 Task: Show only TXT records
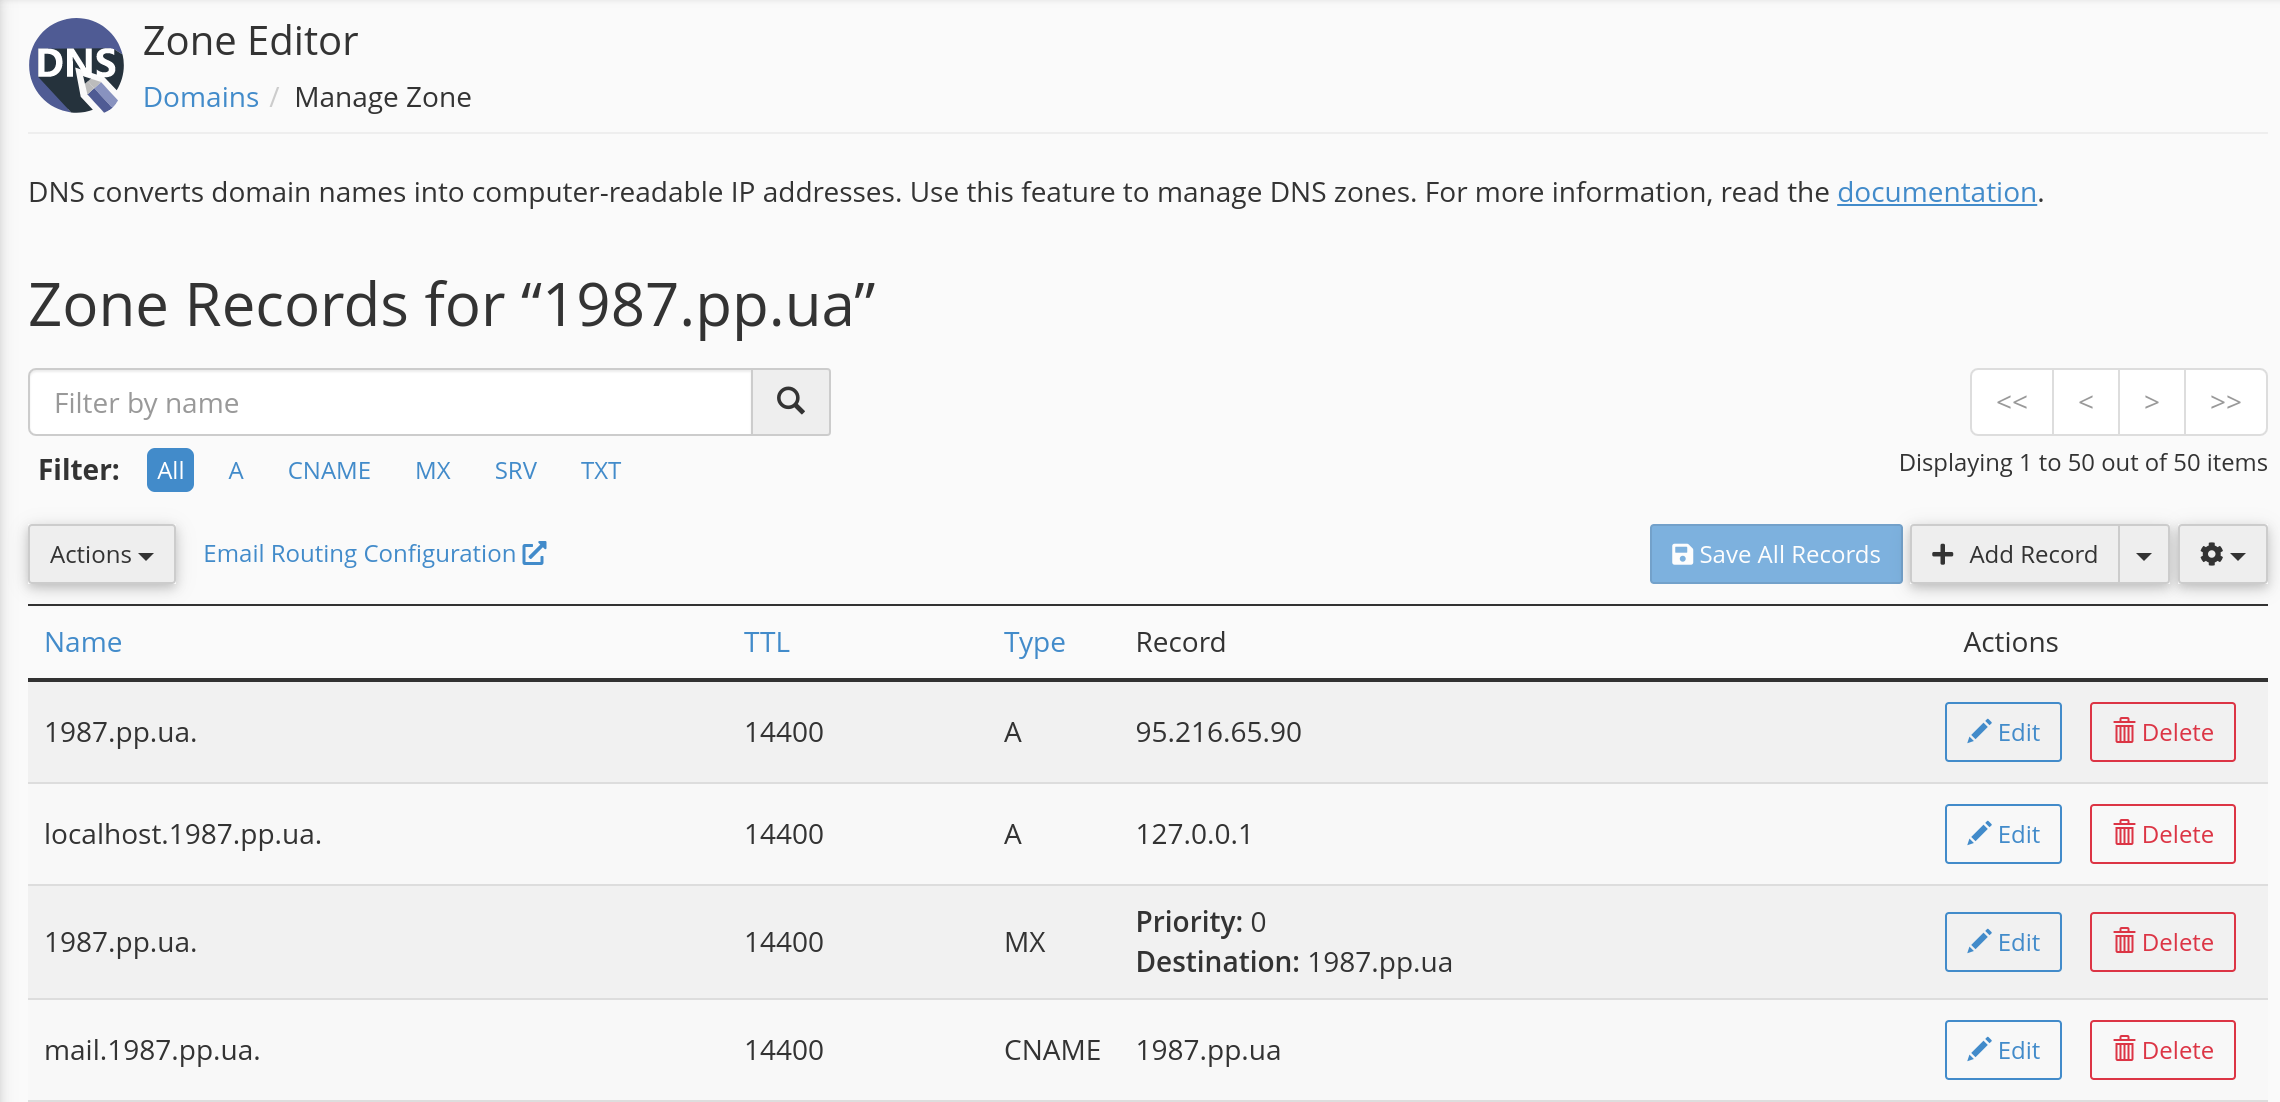point(600,470)
